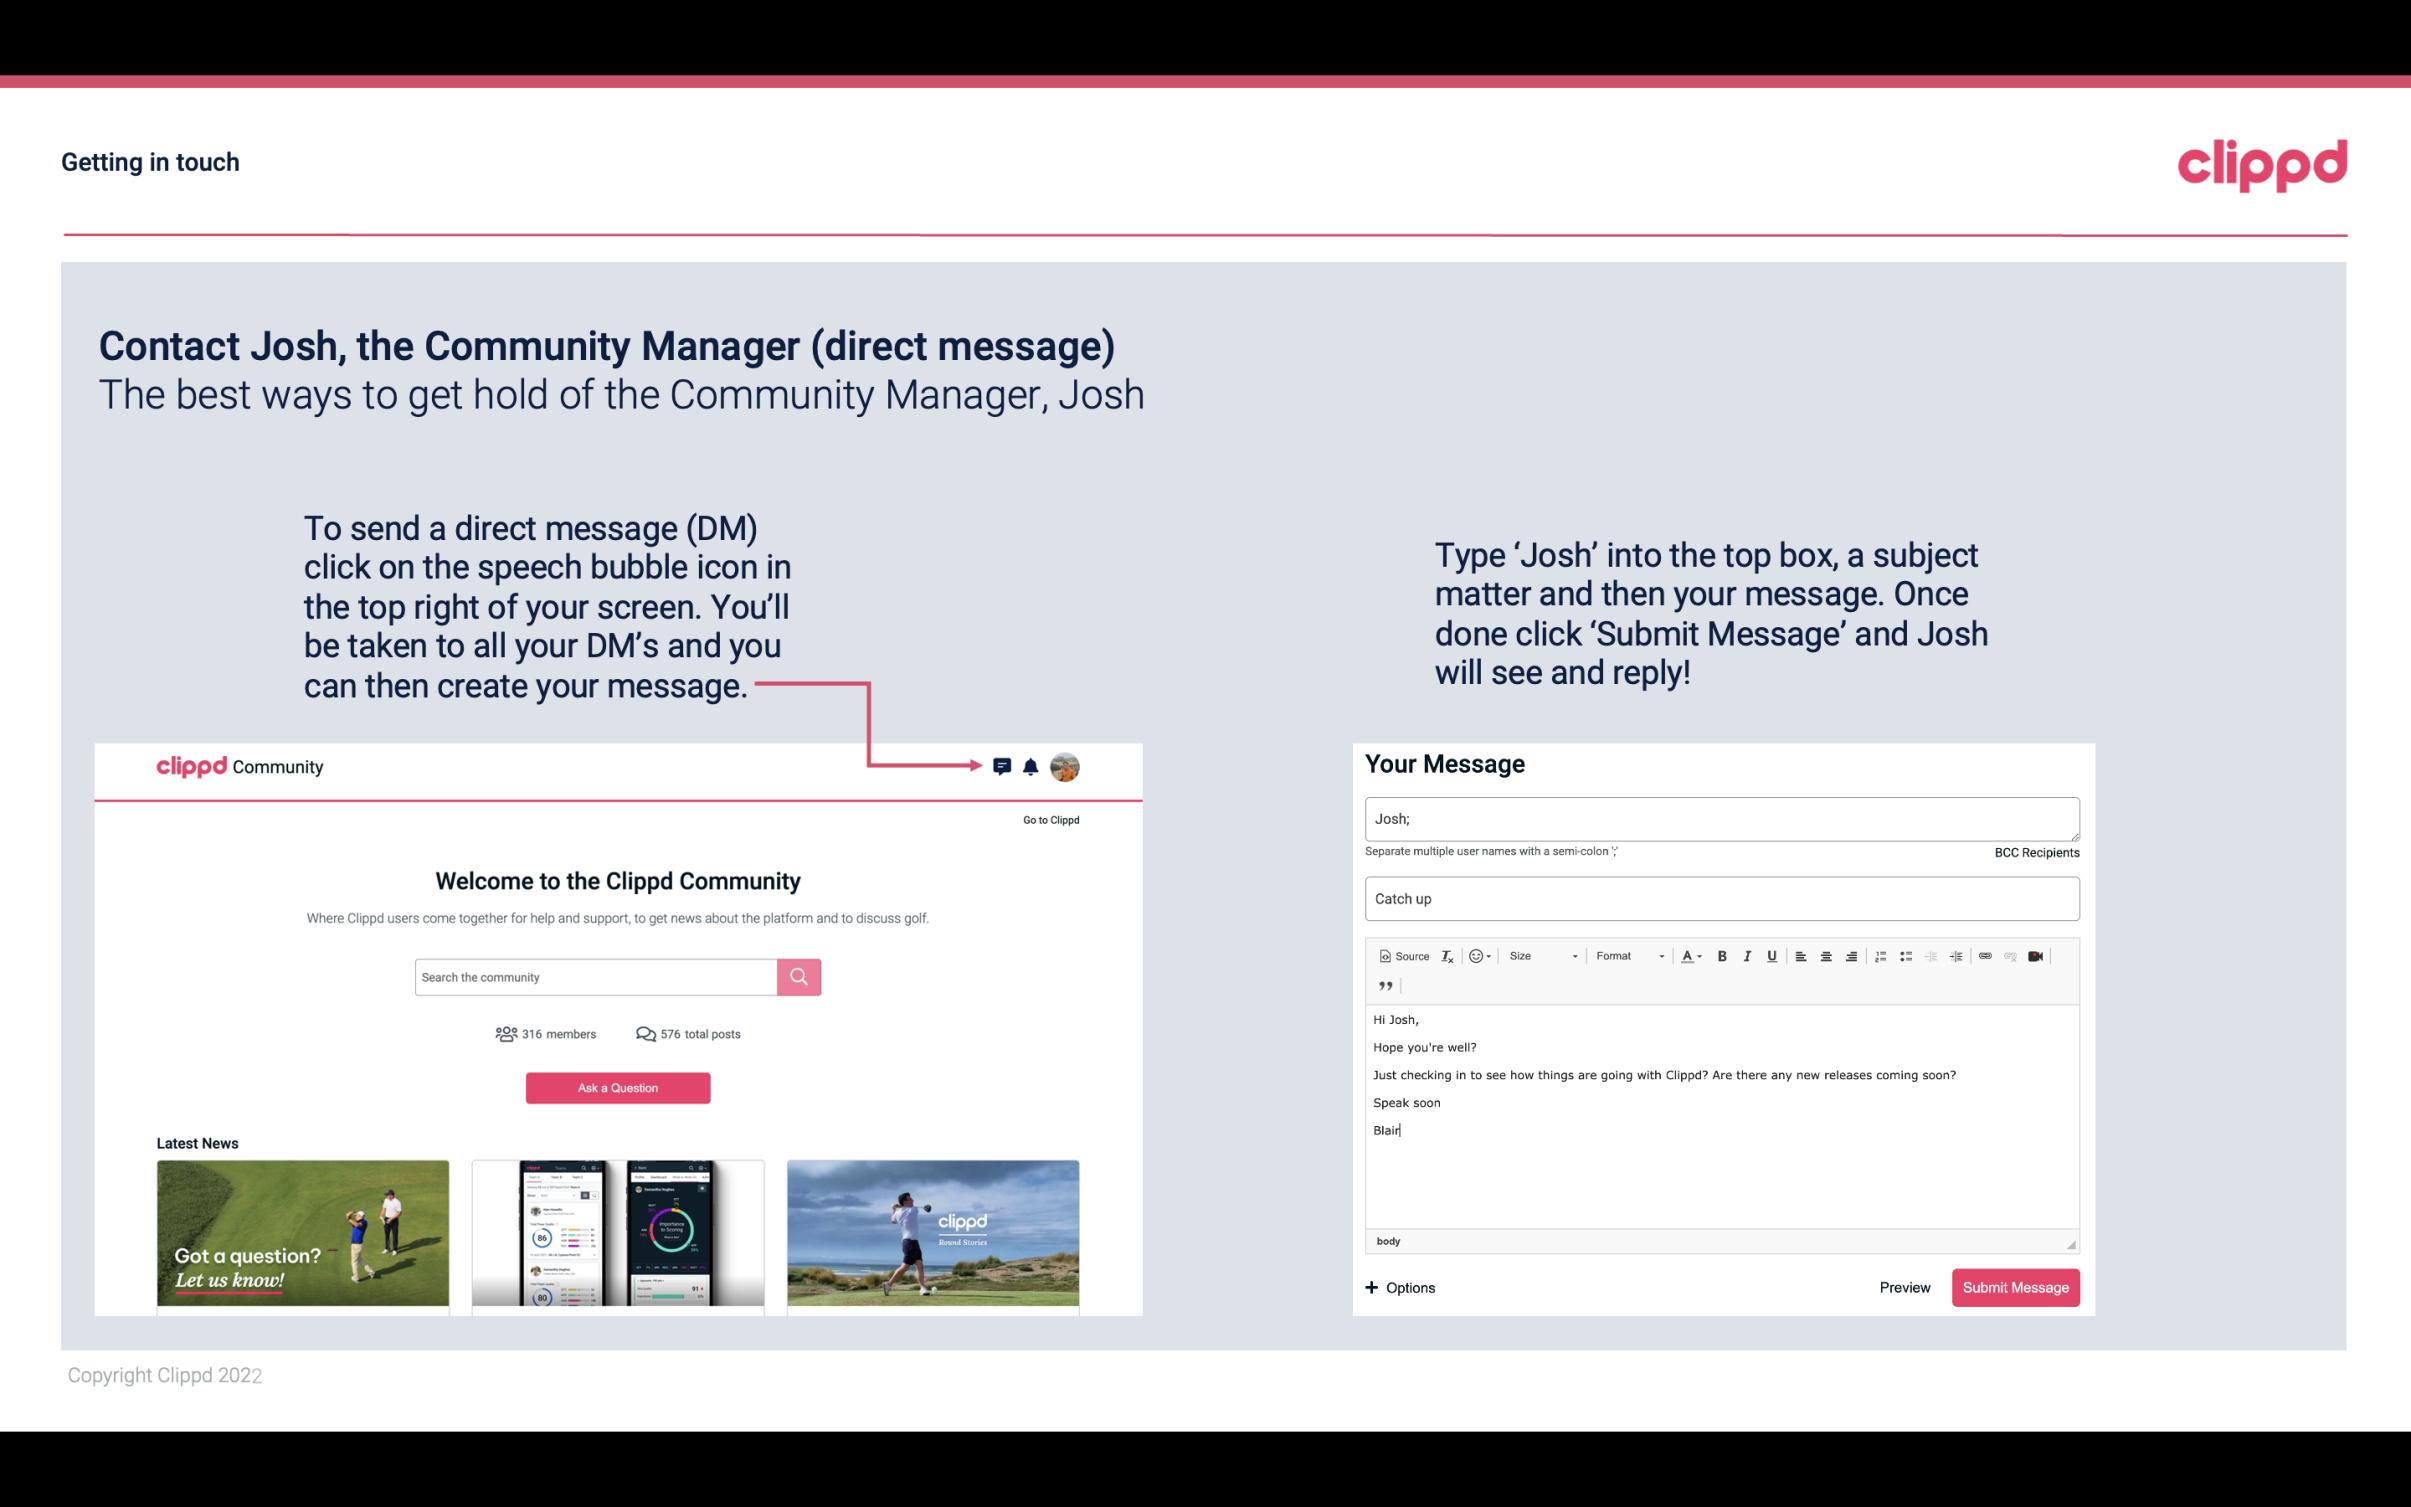Click the Go to Clippd link
Image resolution: width=2411 pixels, height=1507 pixels.
click(x=1048, y=819)
